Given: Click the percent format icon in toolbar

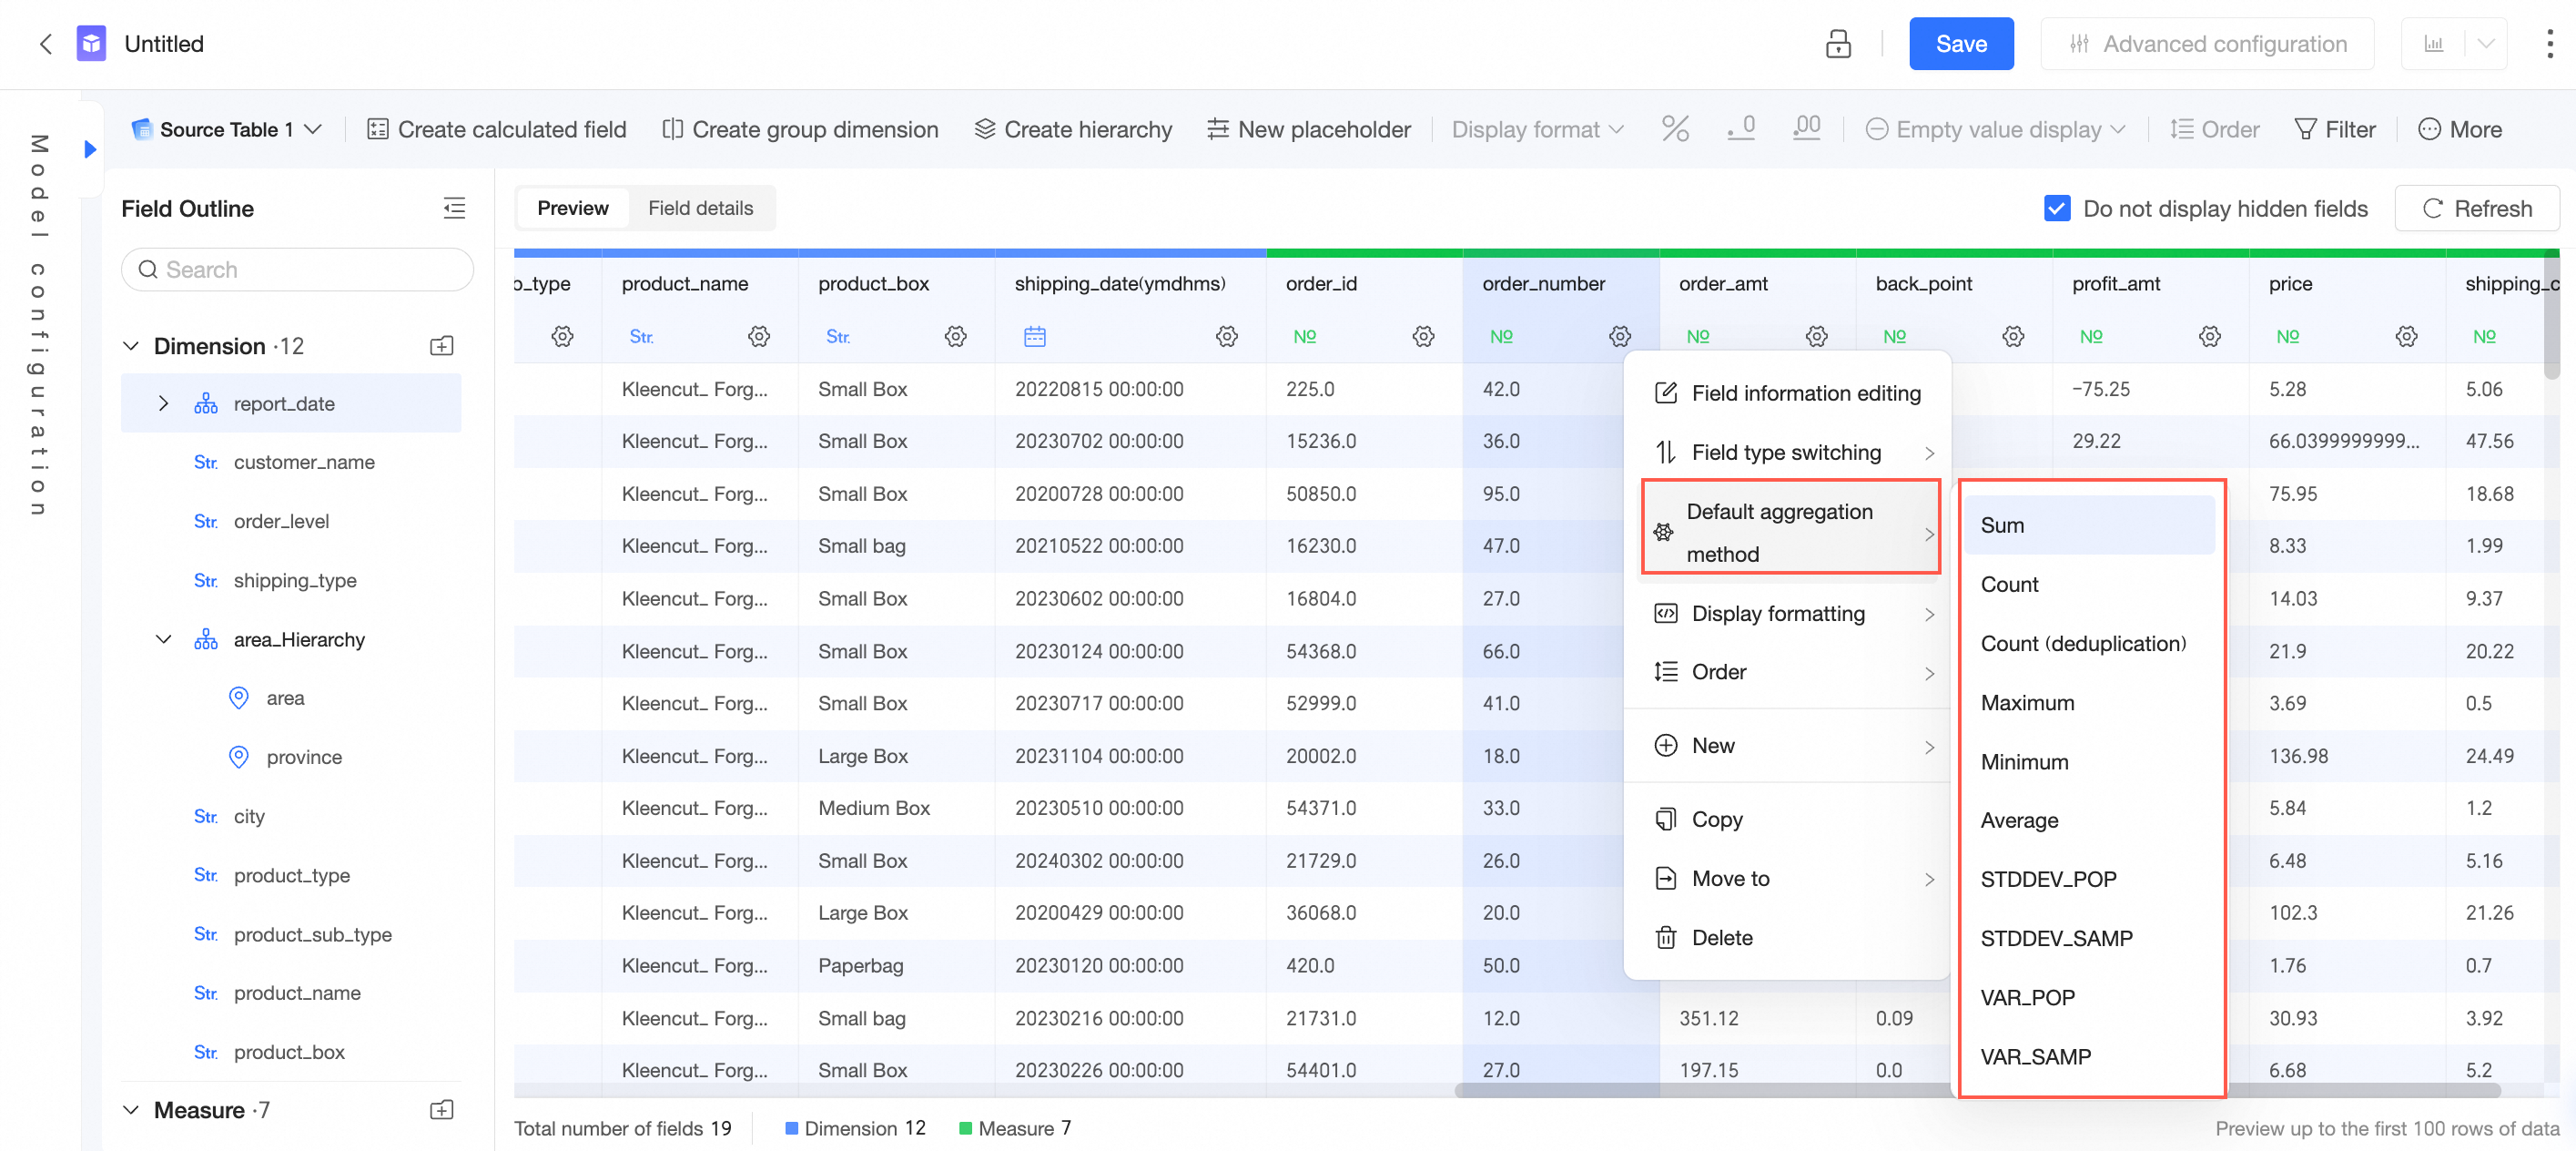Looking at the screenshot, I should pyautogui.click(x=1675, y=129).
